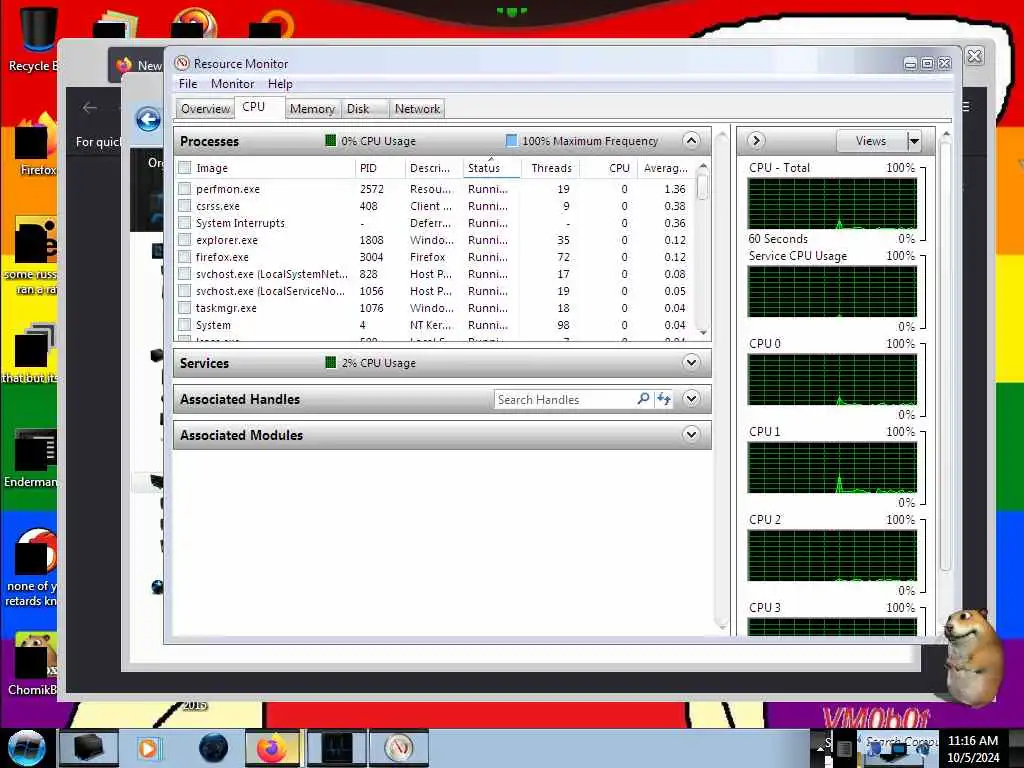Click the green CPU Usage indicator in Services
This screenshot has height=768, width=1024.
pyautogui.click(x=330, y=362)
